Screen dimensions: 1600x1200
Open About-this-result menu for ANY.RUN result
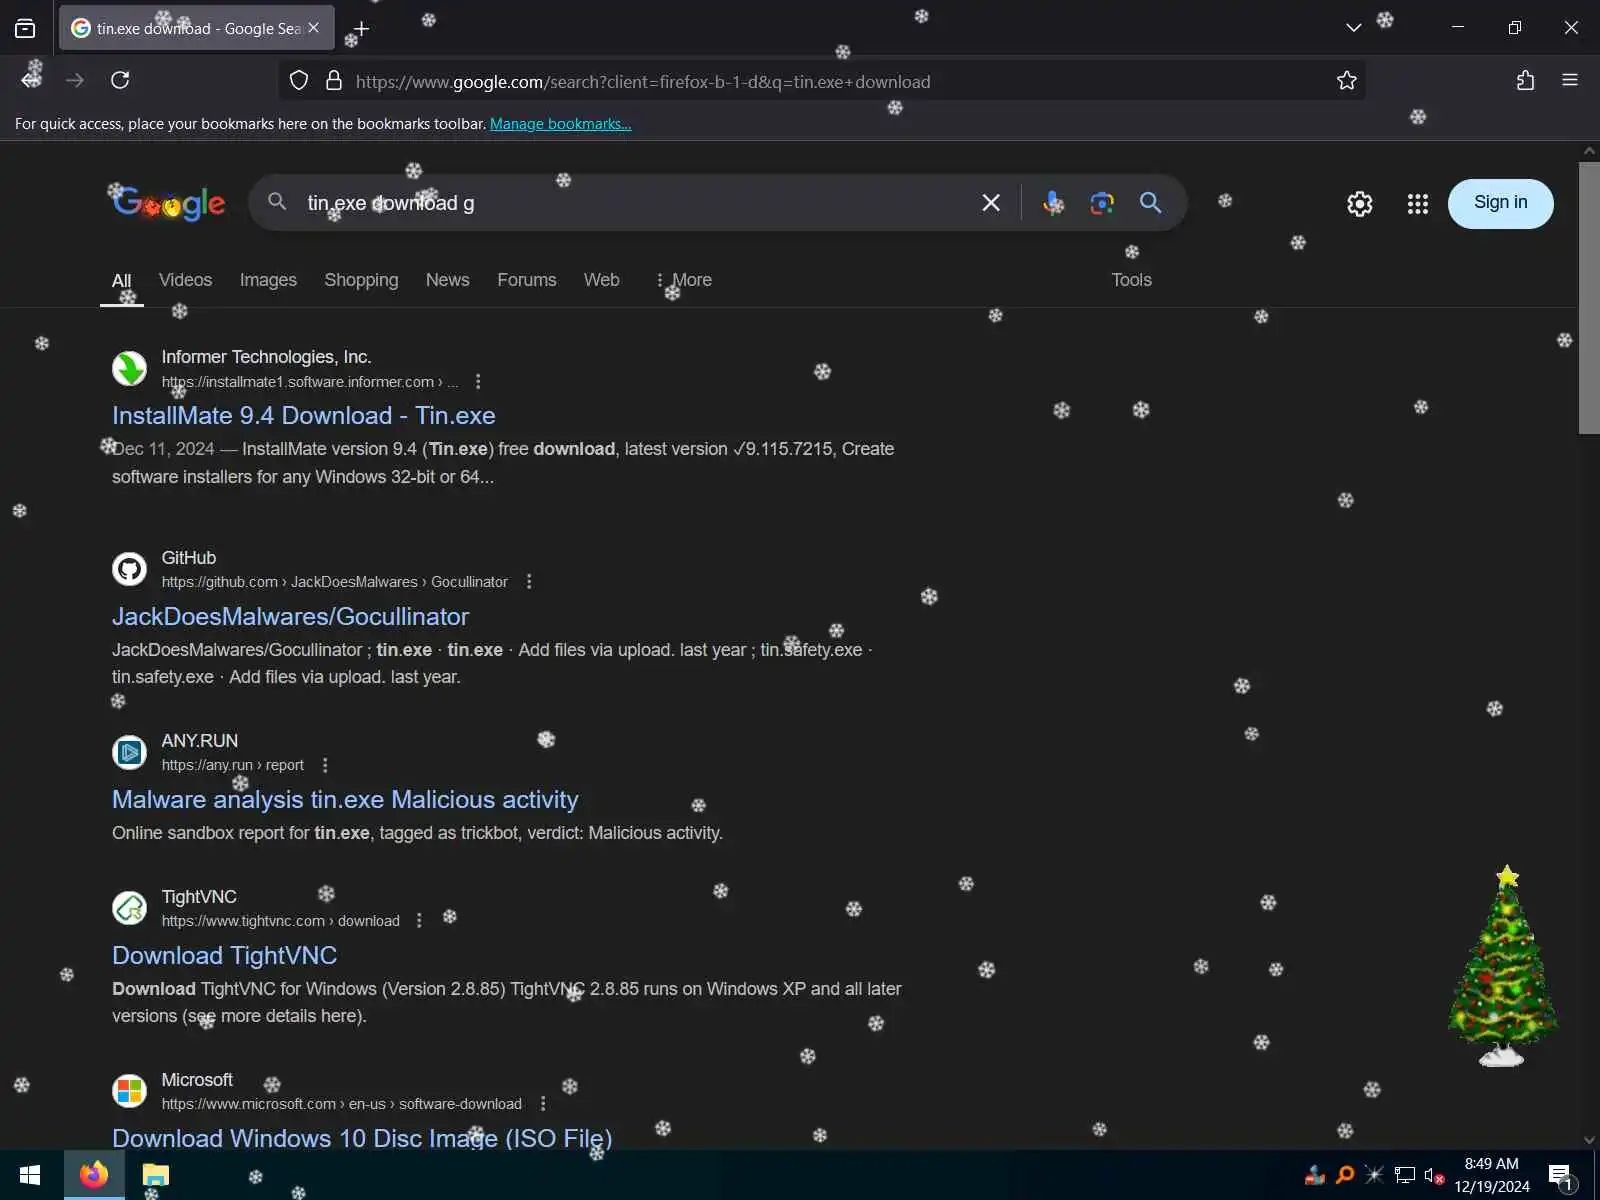pyautogui.click(x=325, y=765)
